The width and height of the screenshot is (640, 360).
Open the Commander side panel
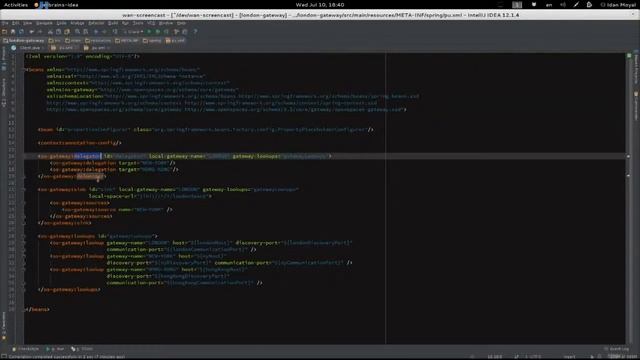[x=636, y=105]
